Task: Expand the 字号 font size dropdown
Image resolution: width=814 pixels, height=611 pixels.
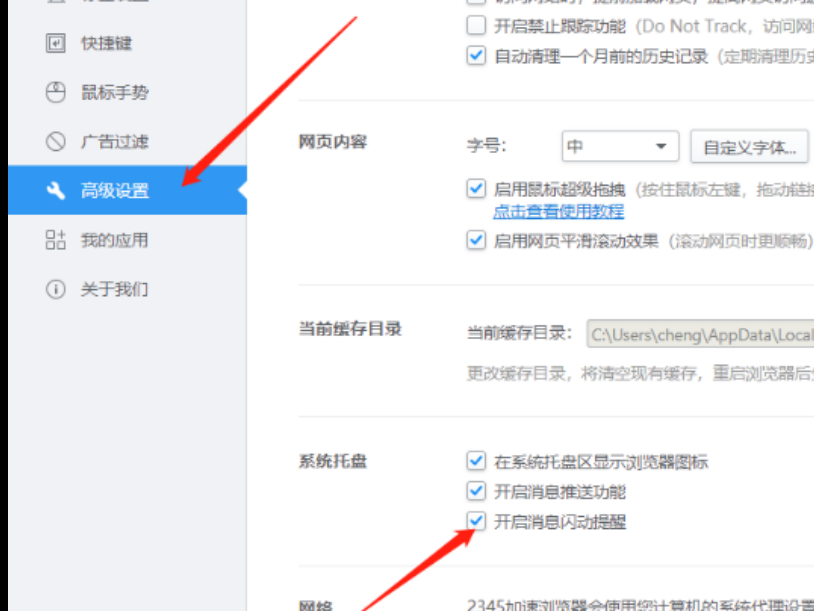Action: [x=620, y=146]
